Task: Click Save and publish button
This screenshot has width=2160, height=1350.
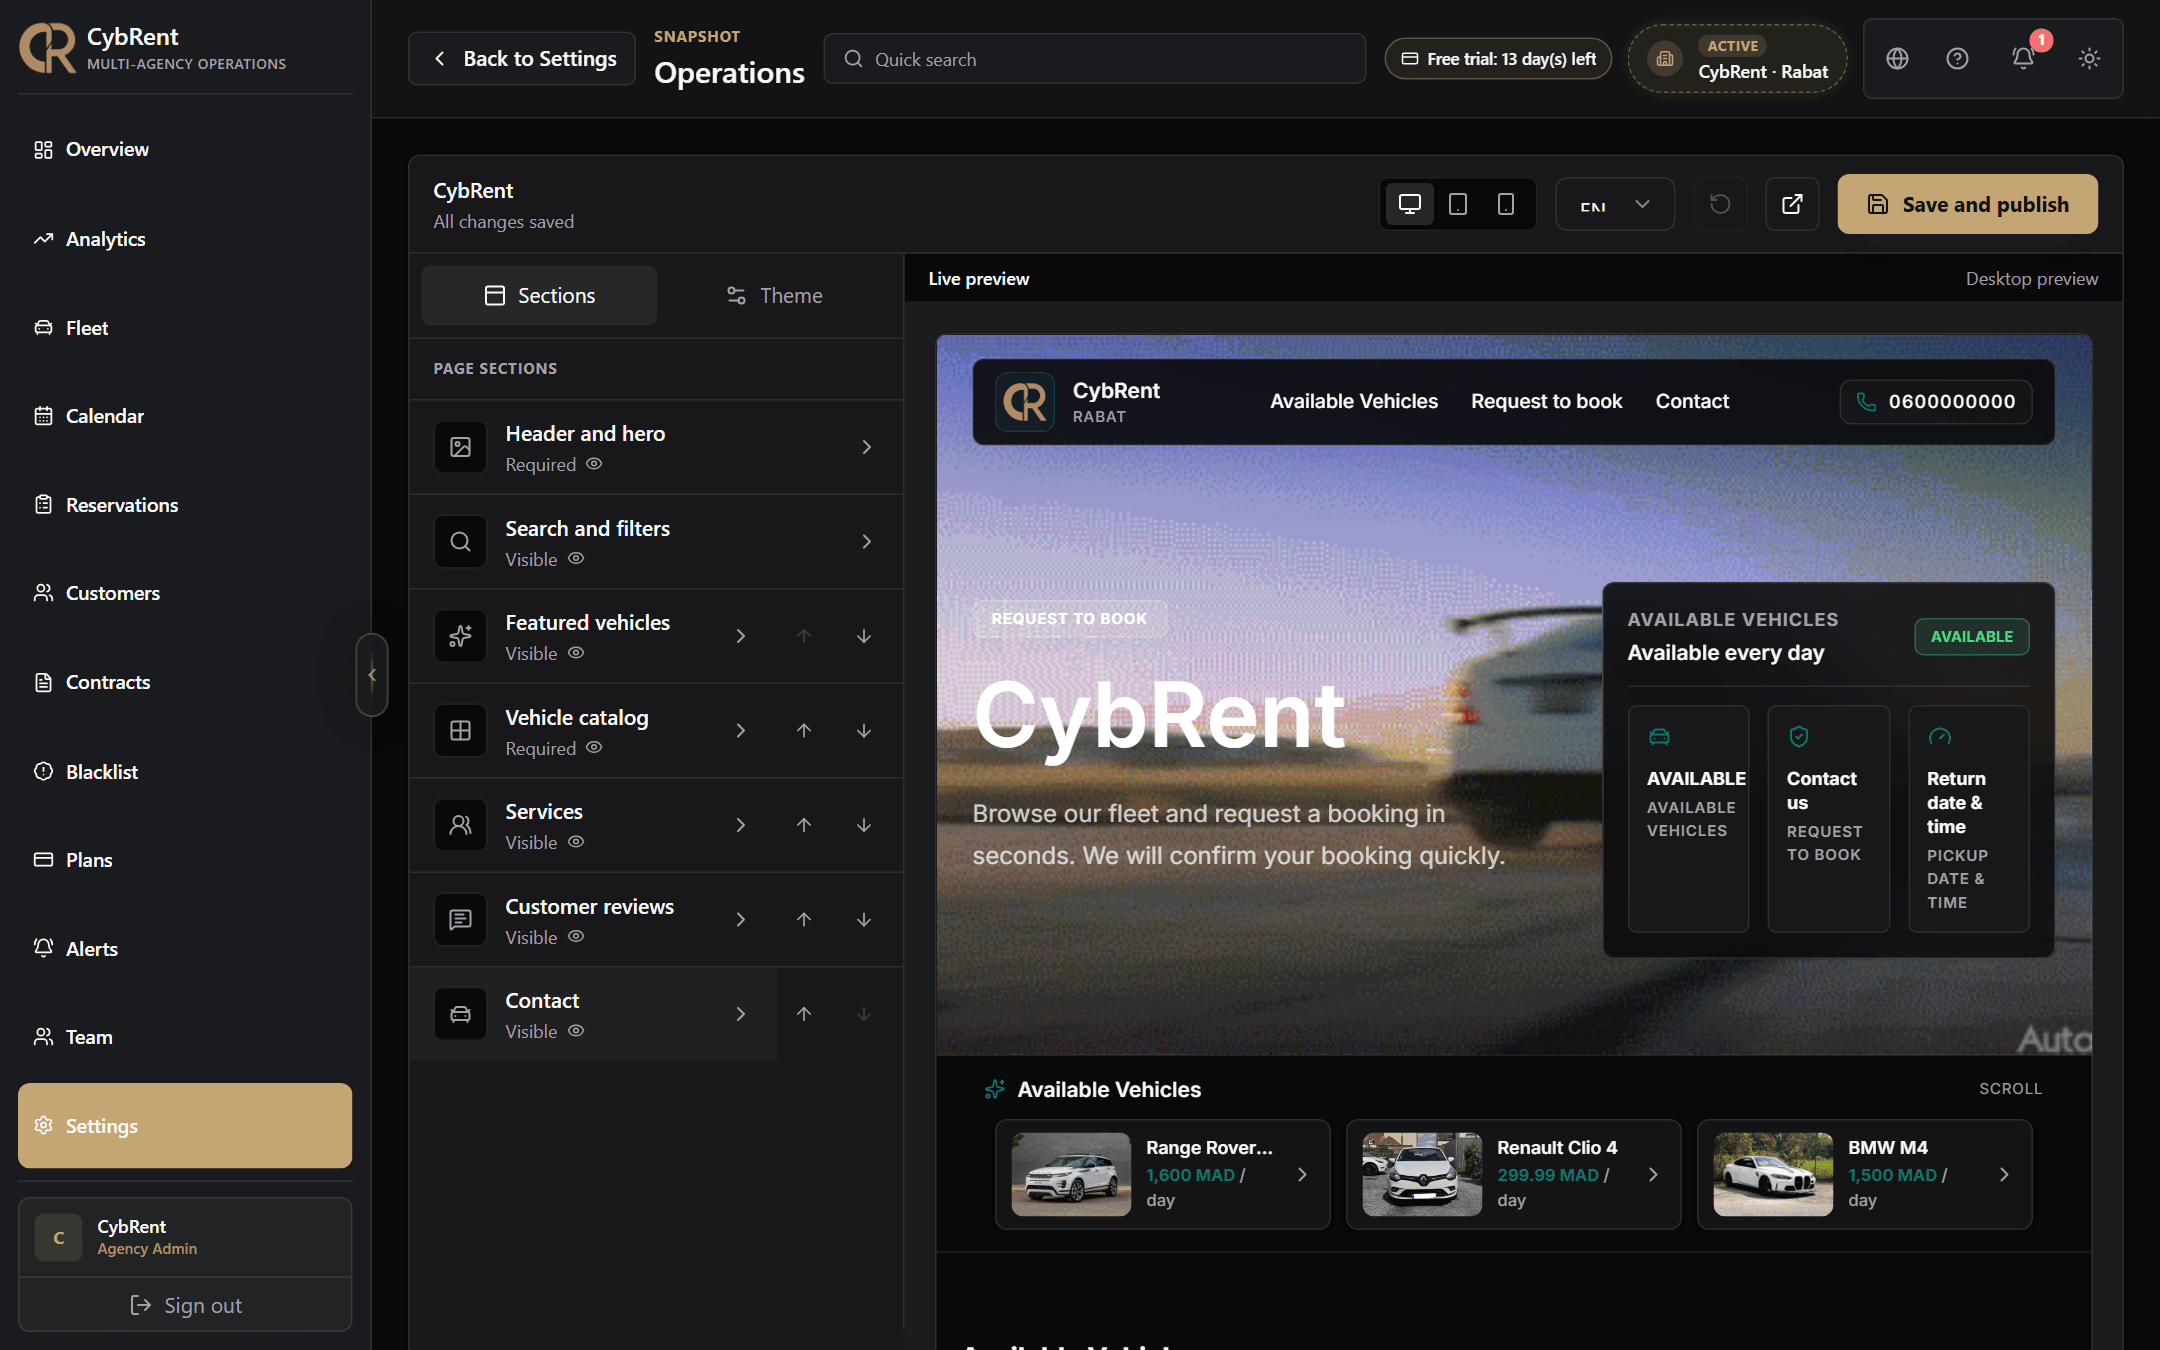Action: tap(1967, 204)
